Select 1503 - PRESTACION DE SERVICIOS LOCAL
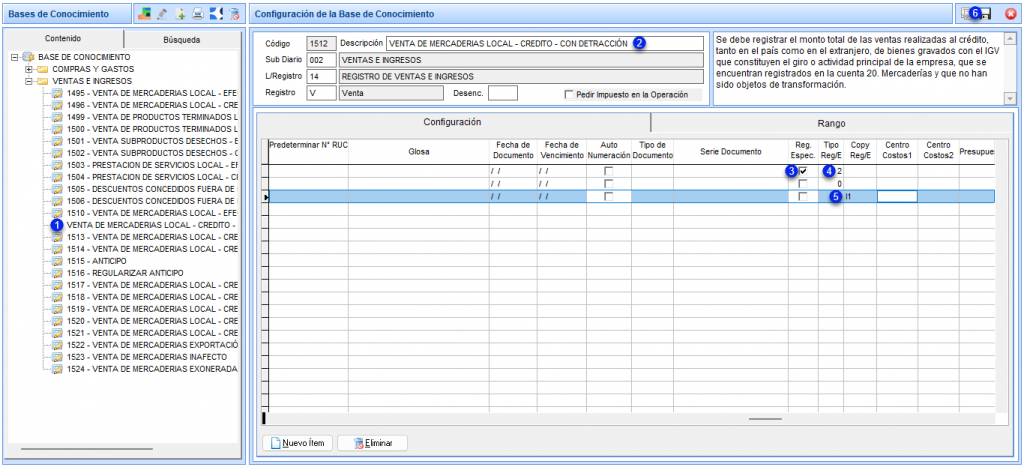This screenshot has height=467, width=1024. pos(152,165)
